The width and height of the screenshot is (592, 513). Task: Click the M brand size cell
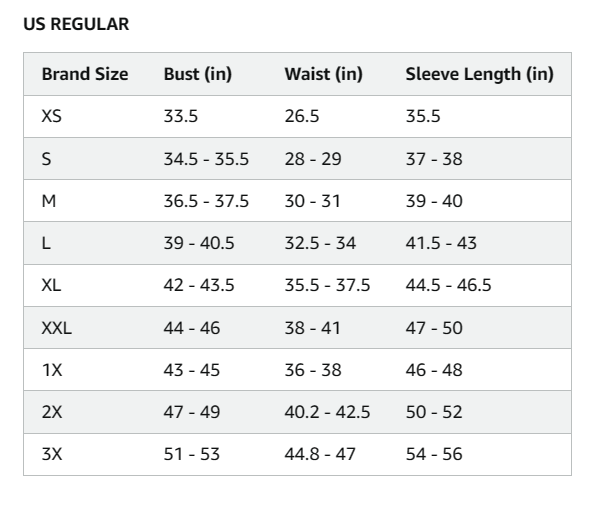tap(49, 201)
